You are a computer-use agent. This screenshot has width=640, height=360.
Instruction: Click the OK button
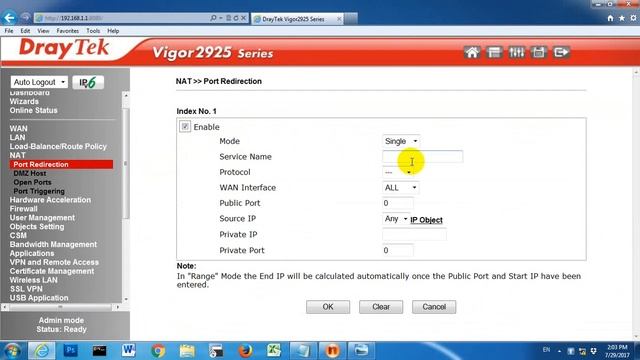click(328, 307)
